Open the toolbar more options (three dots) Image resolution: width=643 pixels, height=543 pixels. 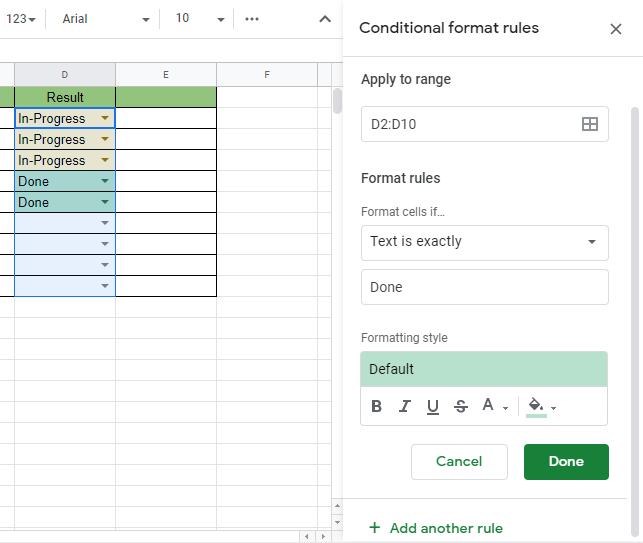point(252,19)
